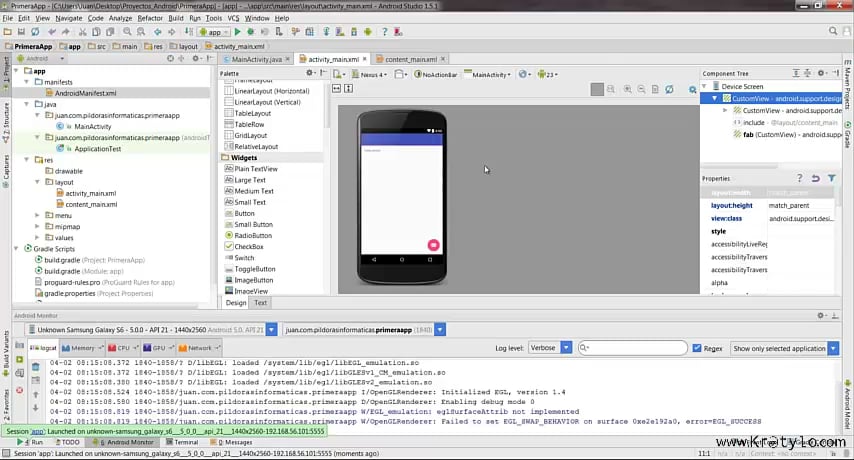
Task: Toggle layout height expand icon
Action: coord(349,88)
